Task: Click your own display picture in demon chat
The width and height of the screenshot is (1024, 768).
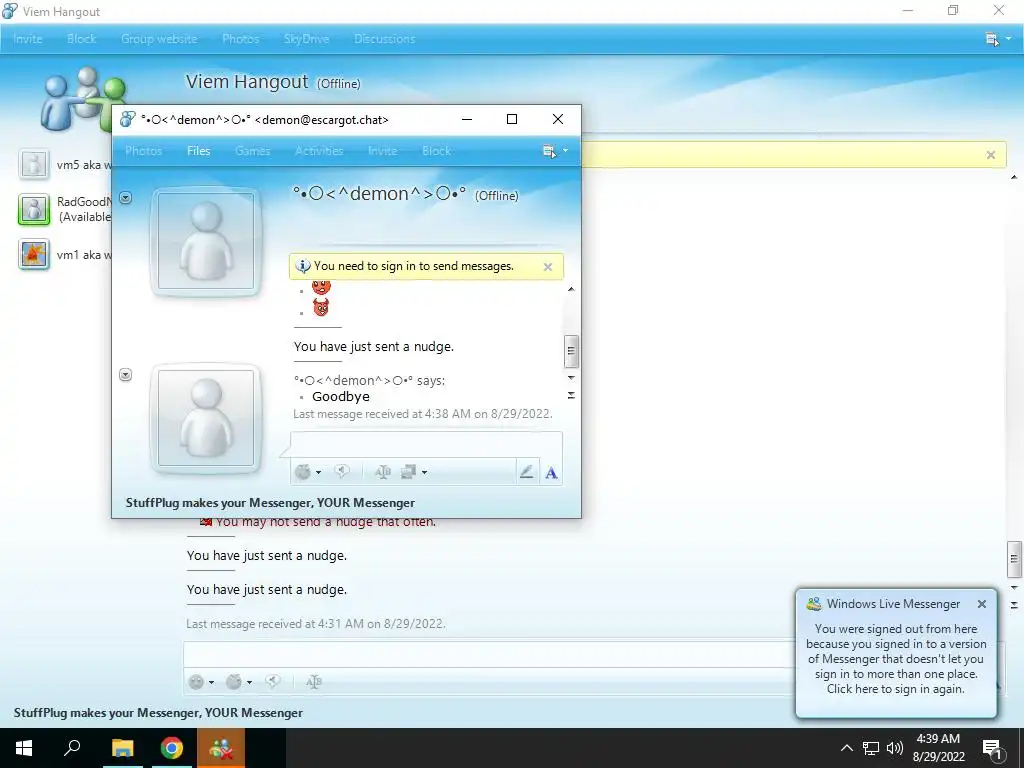Action: pos(206,418)
